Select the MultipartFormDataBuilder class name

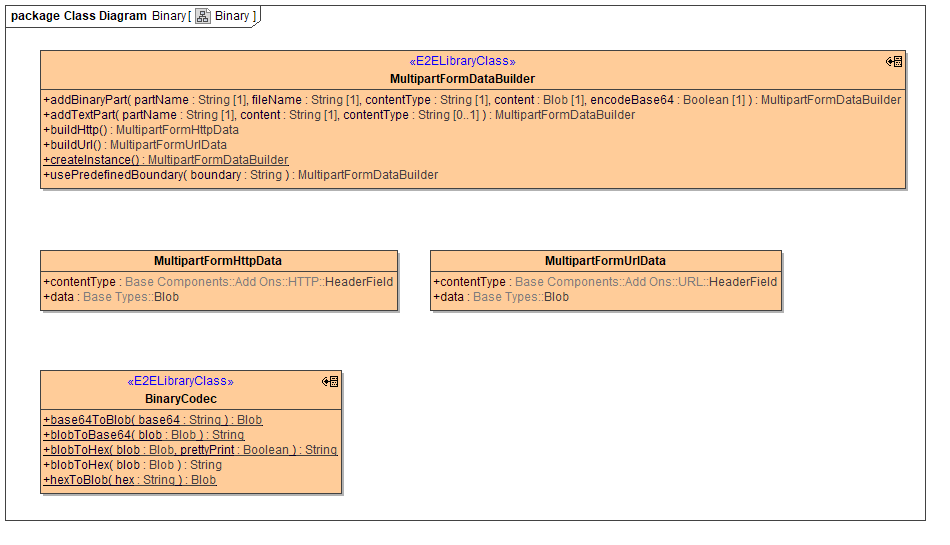point(462,78)
